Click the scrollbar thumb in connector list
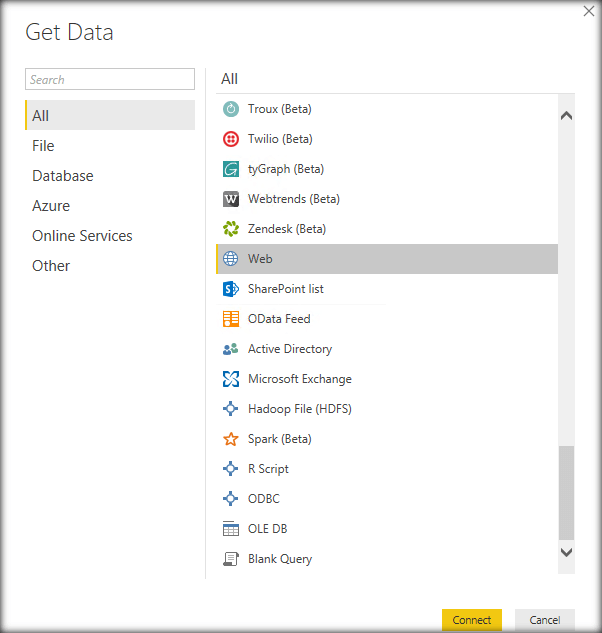This screenshot has height=633, width=602. coord(567,492)
